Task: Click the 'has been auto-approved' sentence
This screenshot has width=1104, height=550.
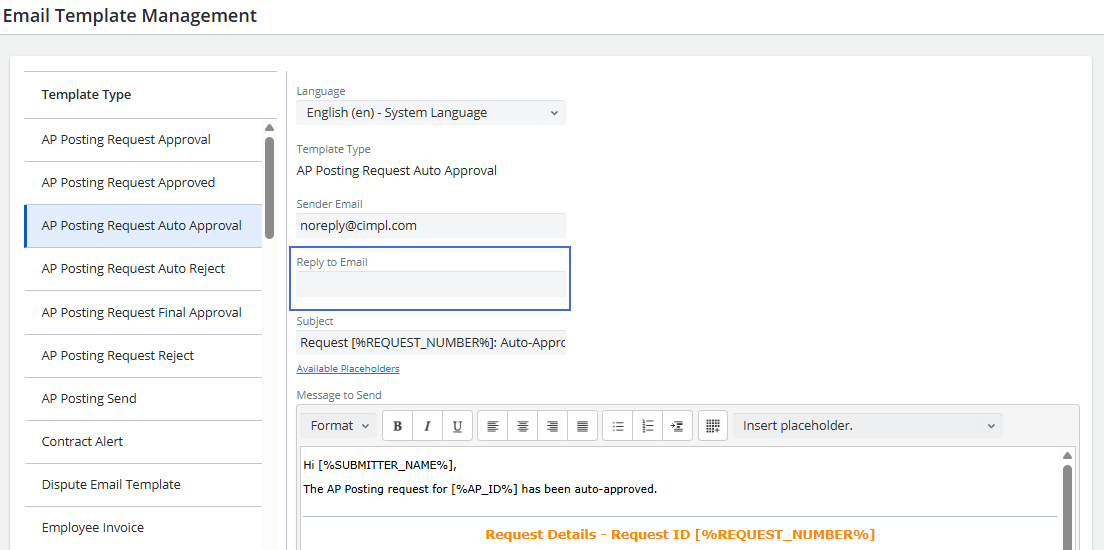Action: [479, 489]
